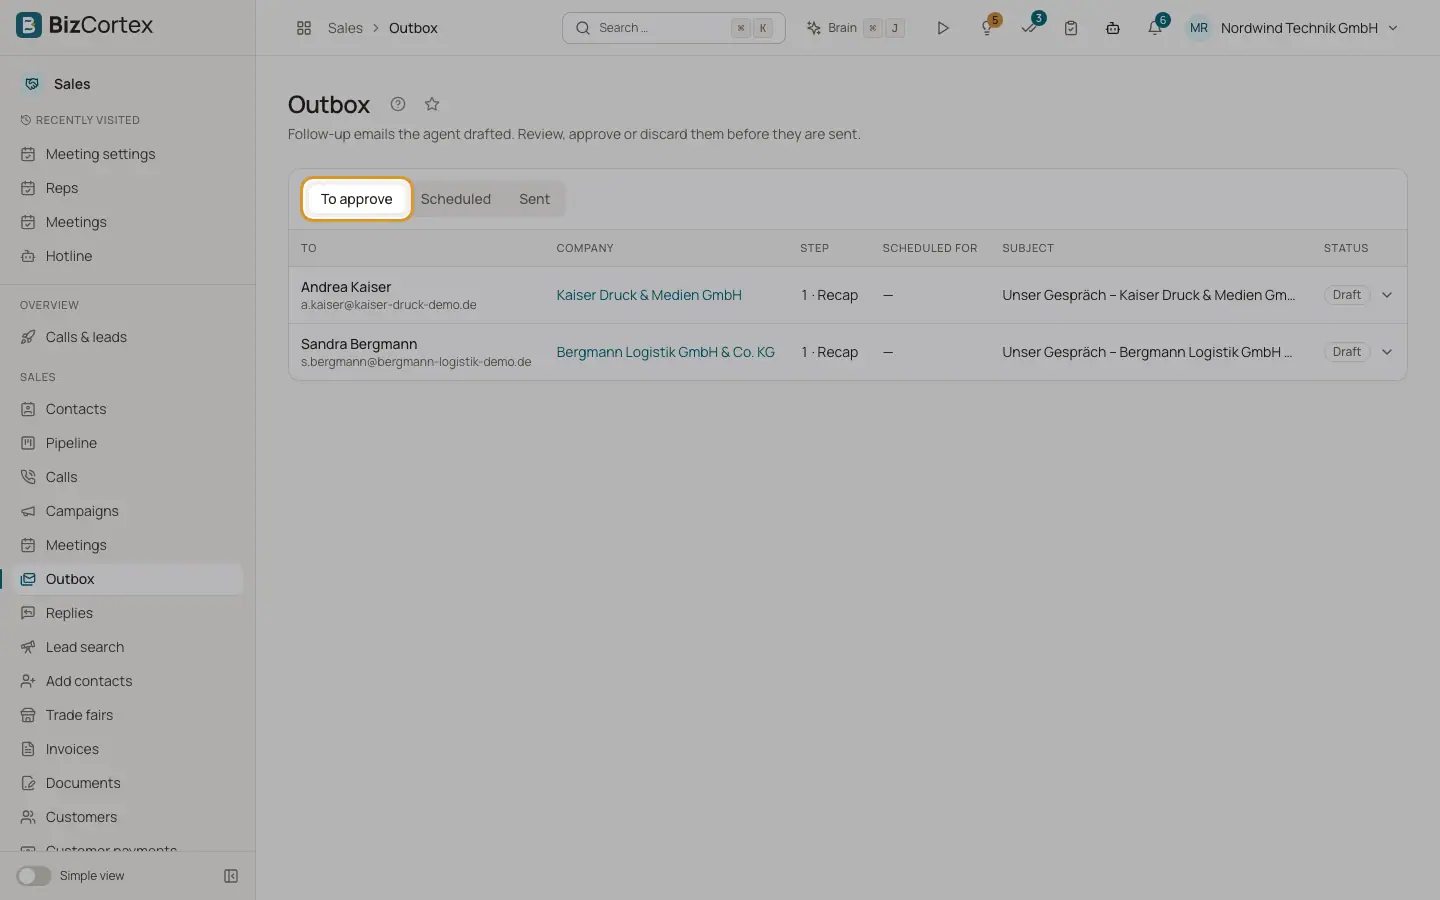Click the clipboard checklist icon in the top bar
This screenshot has height=900, width=1440.
click(1071, 28)
